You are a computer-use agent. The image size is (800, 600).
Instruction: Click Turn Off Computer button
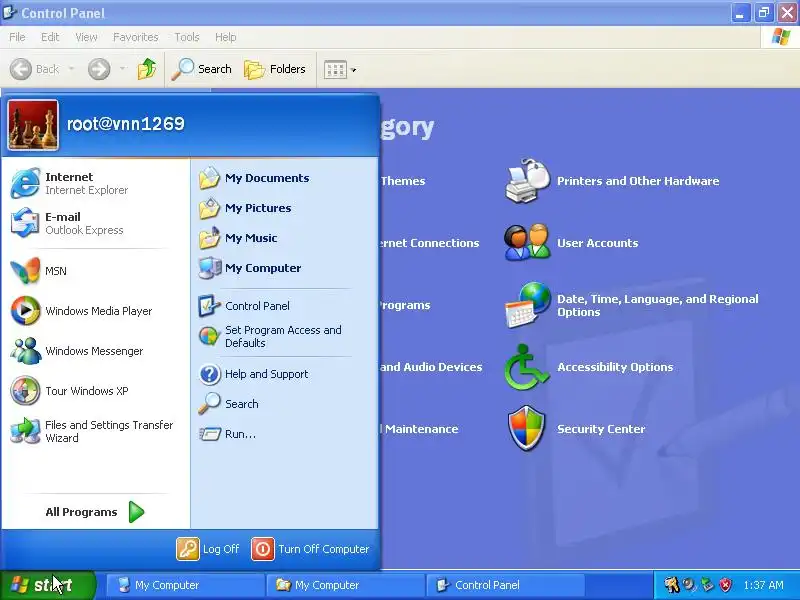(310, 549)
